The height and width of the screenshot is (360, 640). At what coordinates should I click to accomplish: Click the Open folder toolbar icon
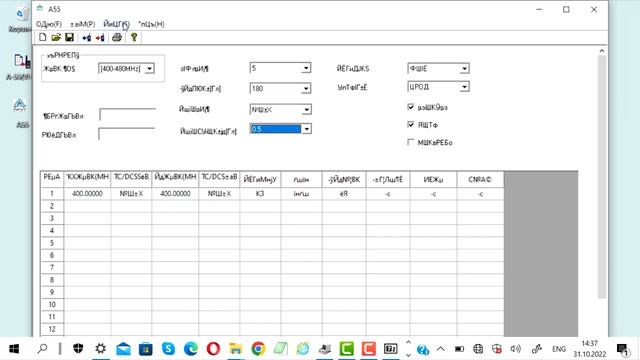click(56, 38)
